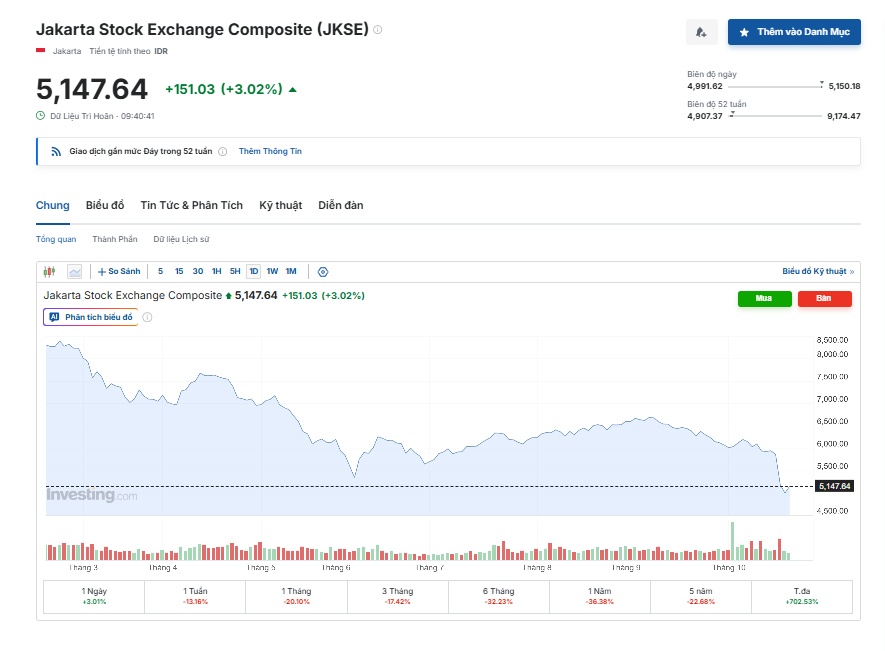Click the So Sánh compare button
Image resolution: width=885 pixels, height=651 pixels.
[119, 272]
